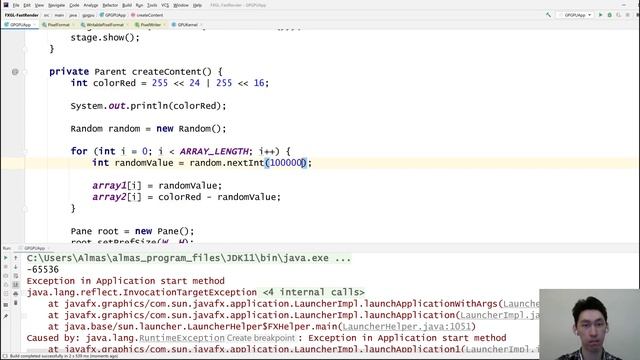
Task: Click the FXGL-FastRender project breadcrumb
Action: pyautogui.click(x=22, y=15)
